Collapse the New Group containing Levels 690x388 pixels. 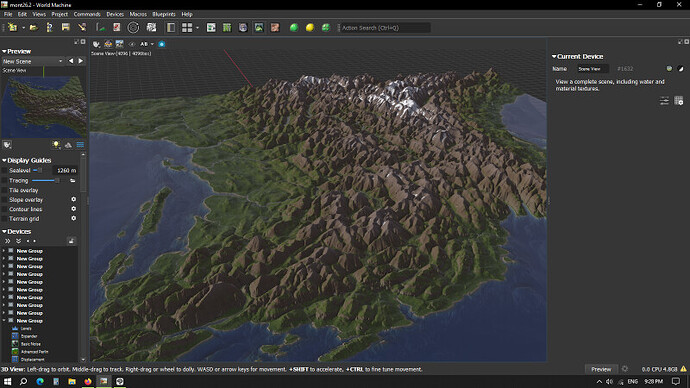[x=4, y=321]
